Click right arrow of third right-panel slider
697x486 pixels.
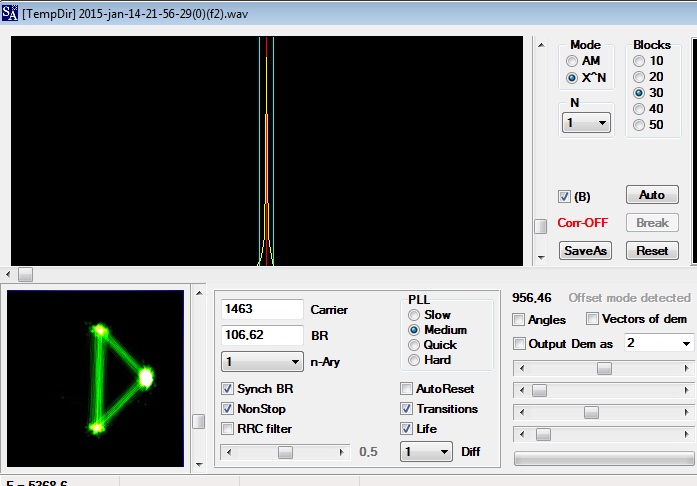[686, 412]
